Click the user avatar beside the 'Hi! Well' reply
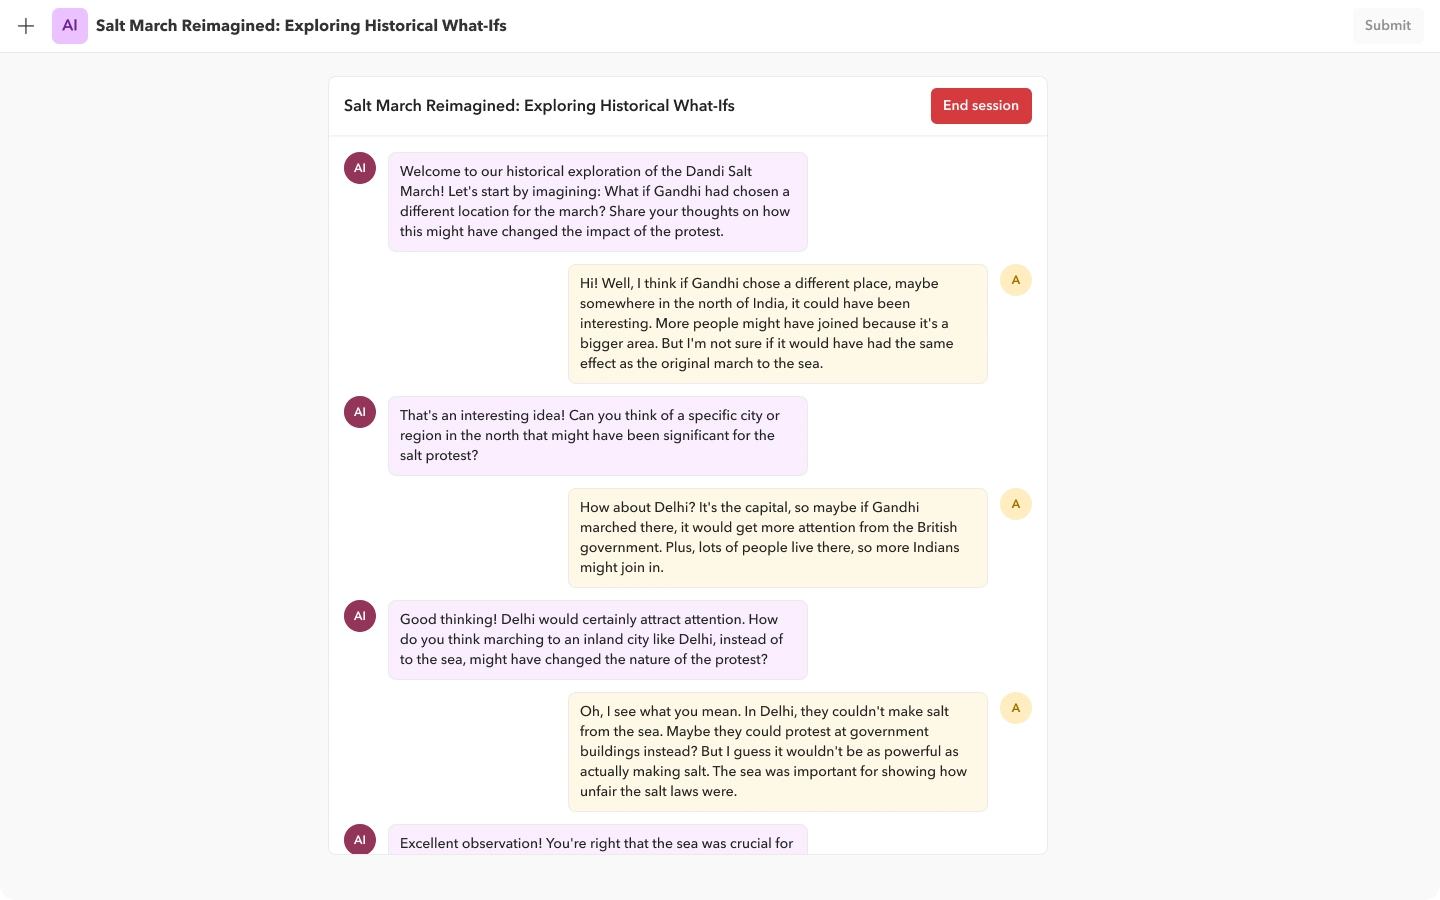Screen dimensions: 1440x900 (1015, 280)
